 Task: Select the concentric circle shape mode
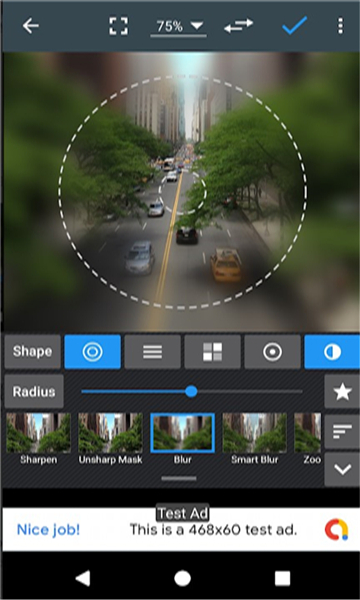[93, 352]
